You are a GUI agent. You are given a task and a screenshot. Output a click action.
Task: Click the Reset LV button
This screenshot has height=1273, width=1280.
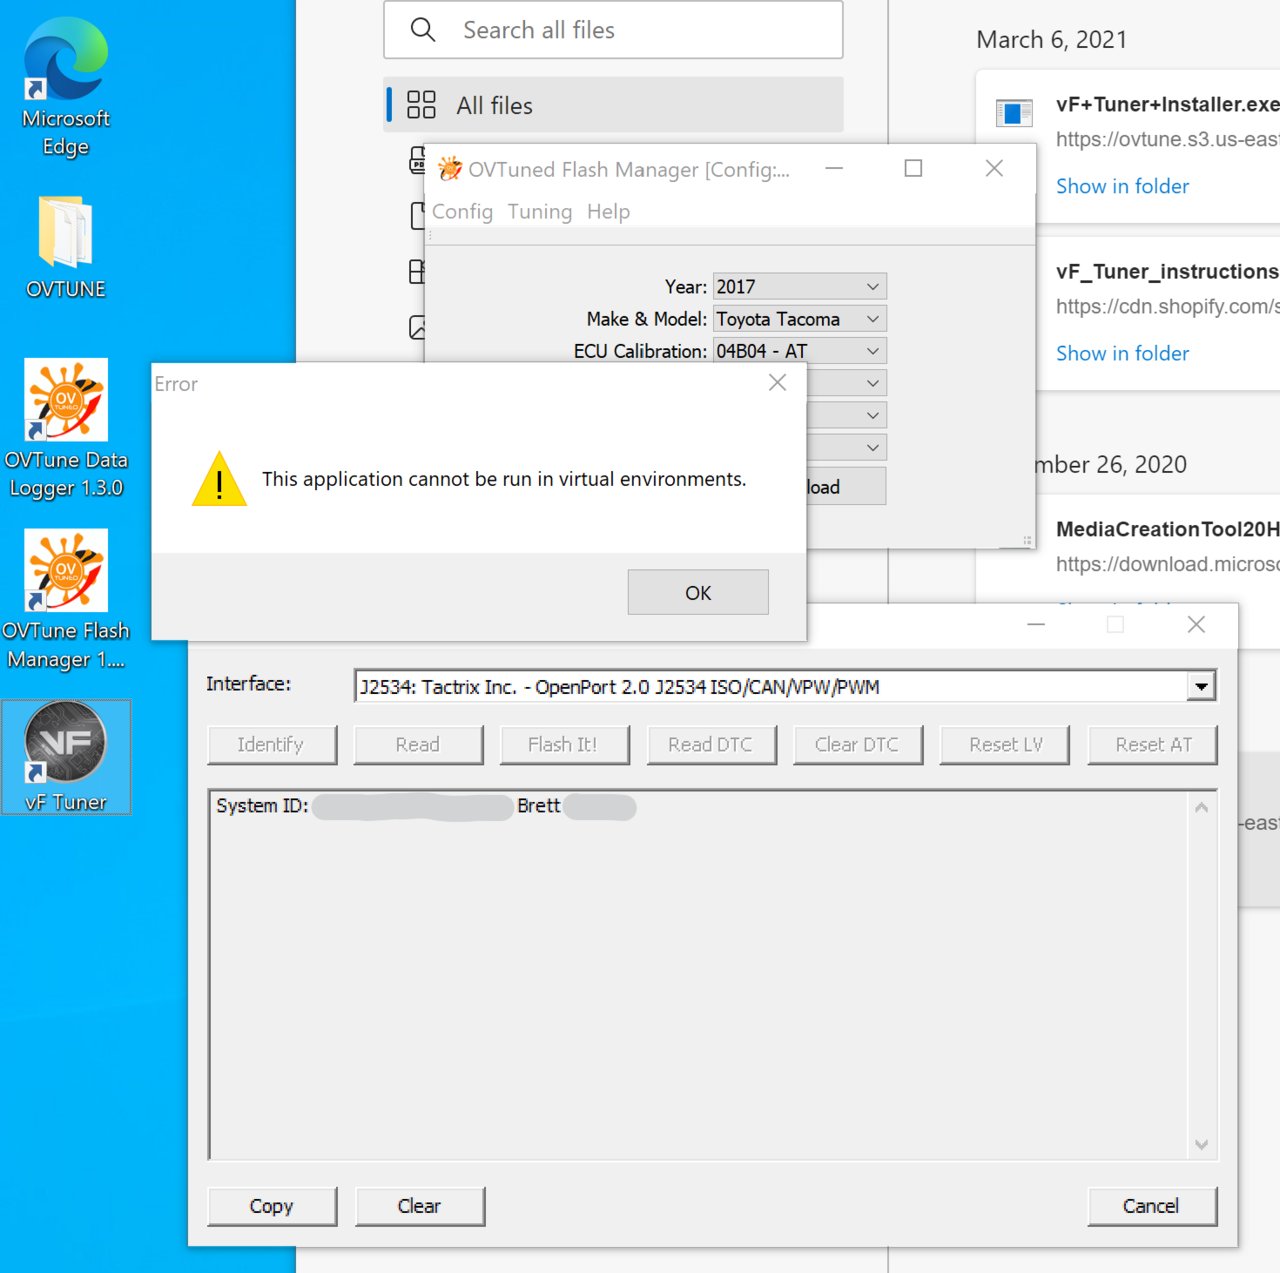pyautogui.click(x=1005, y=744)
